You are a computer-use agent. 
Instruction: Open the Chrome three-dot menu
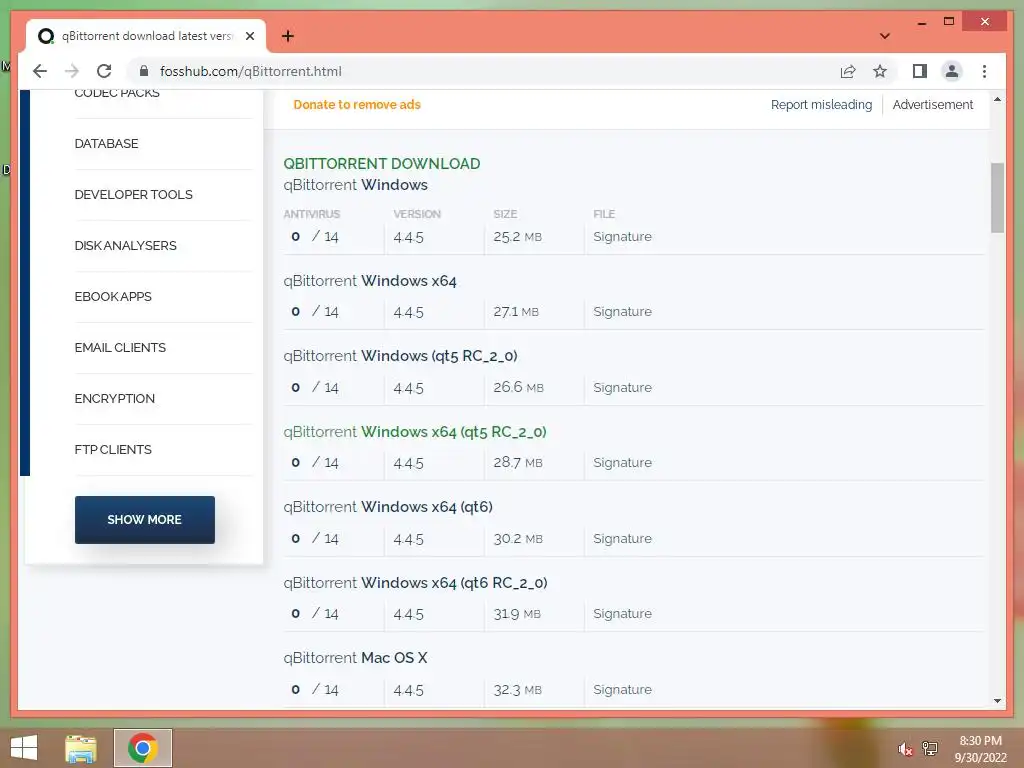(x=984, y=71)
